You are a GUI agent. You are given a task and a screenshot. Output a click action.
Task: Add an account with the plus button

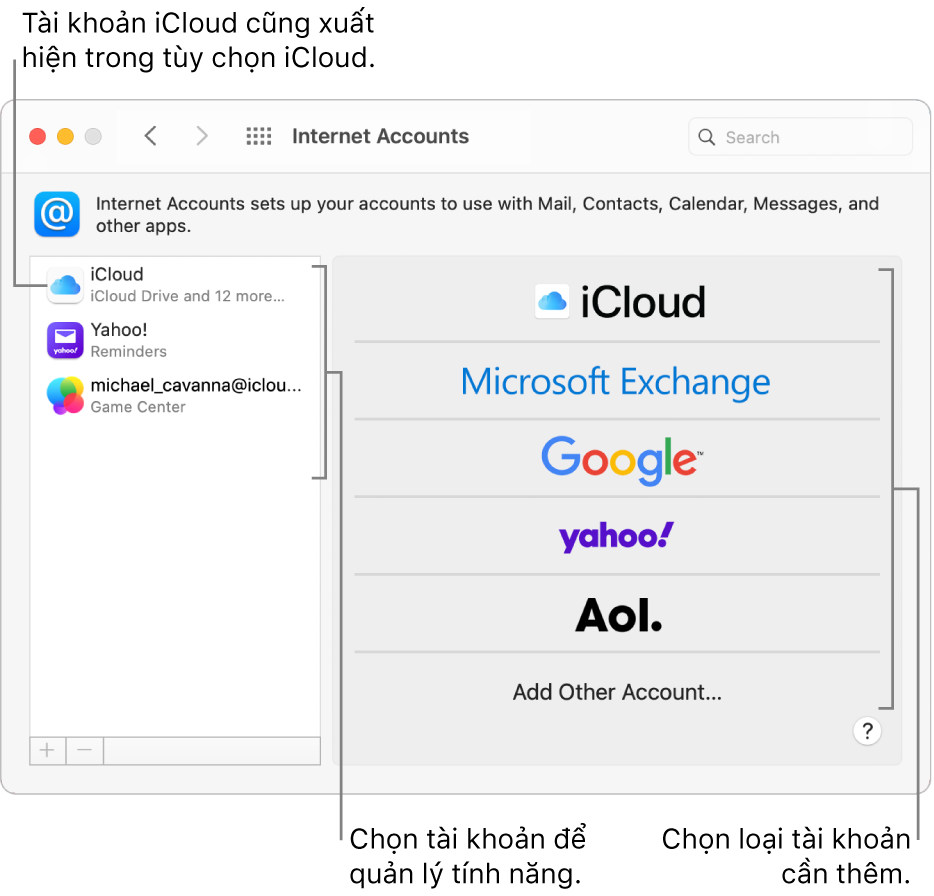(48, 750)
